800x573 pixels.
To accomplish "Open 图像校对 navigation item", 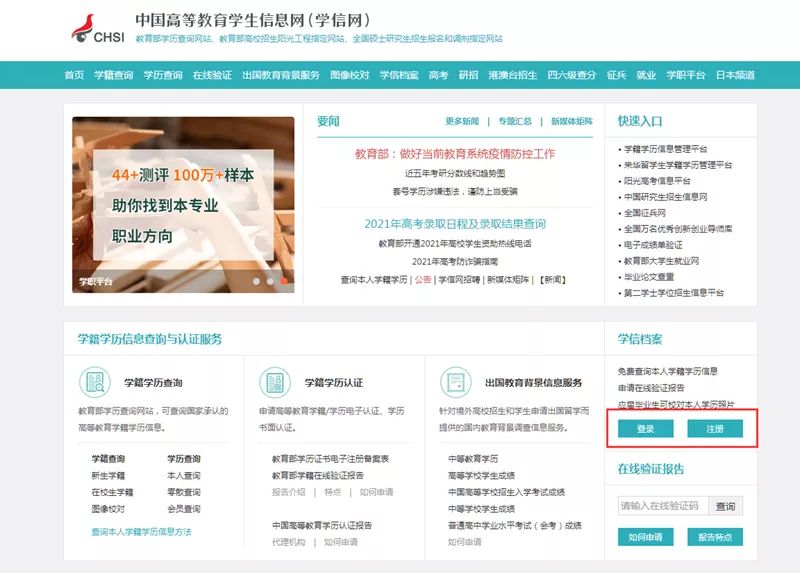I will coord(349,75).
